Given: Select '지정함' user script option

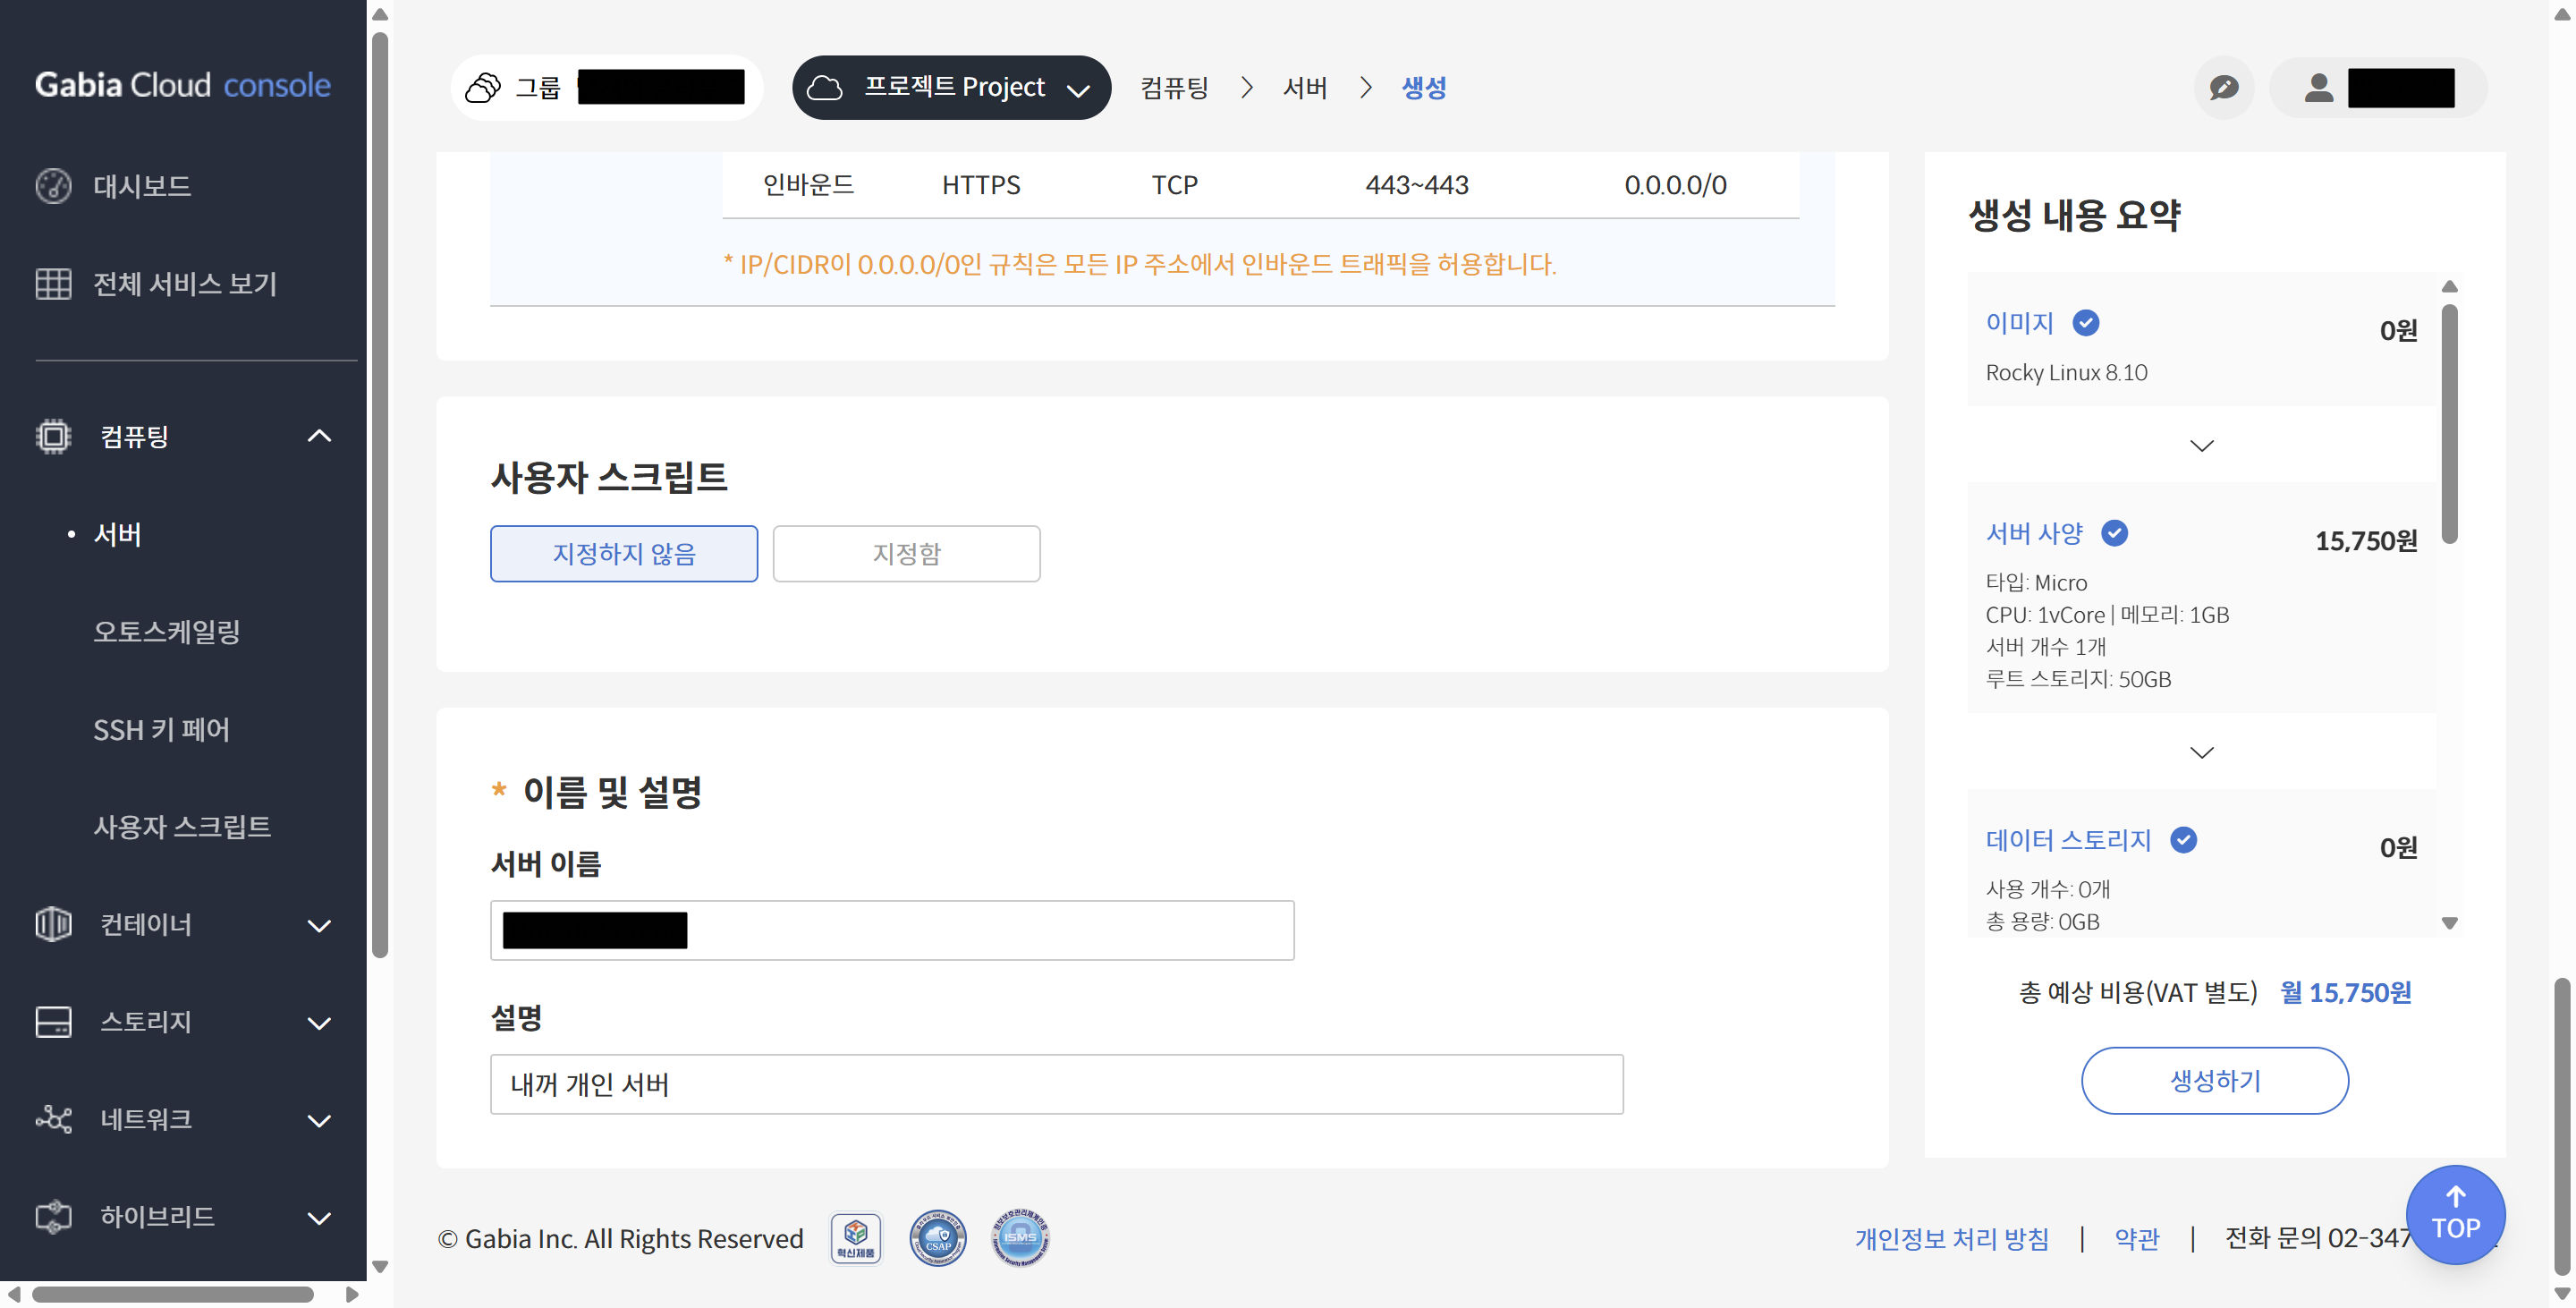Looking at the screenshot, I should [x=906, y=554].
